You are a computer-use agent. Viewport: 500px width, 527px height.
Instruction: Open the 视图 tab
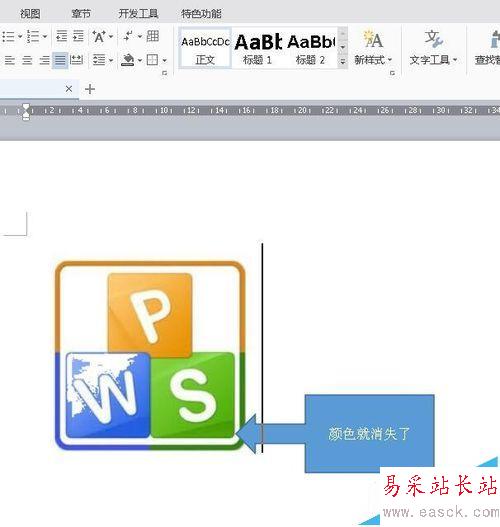point(30,14)
